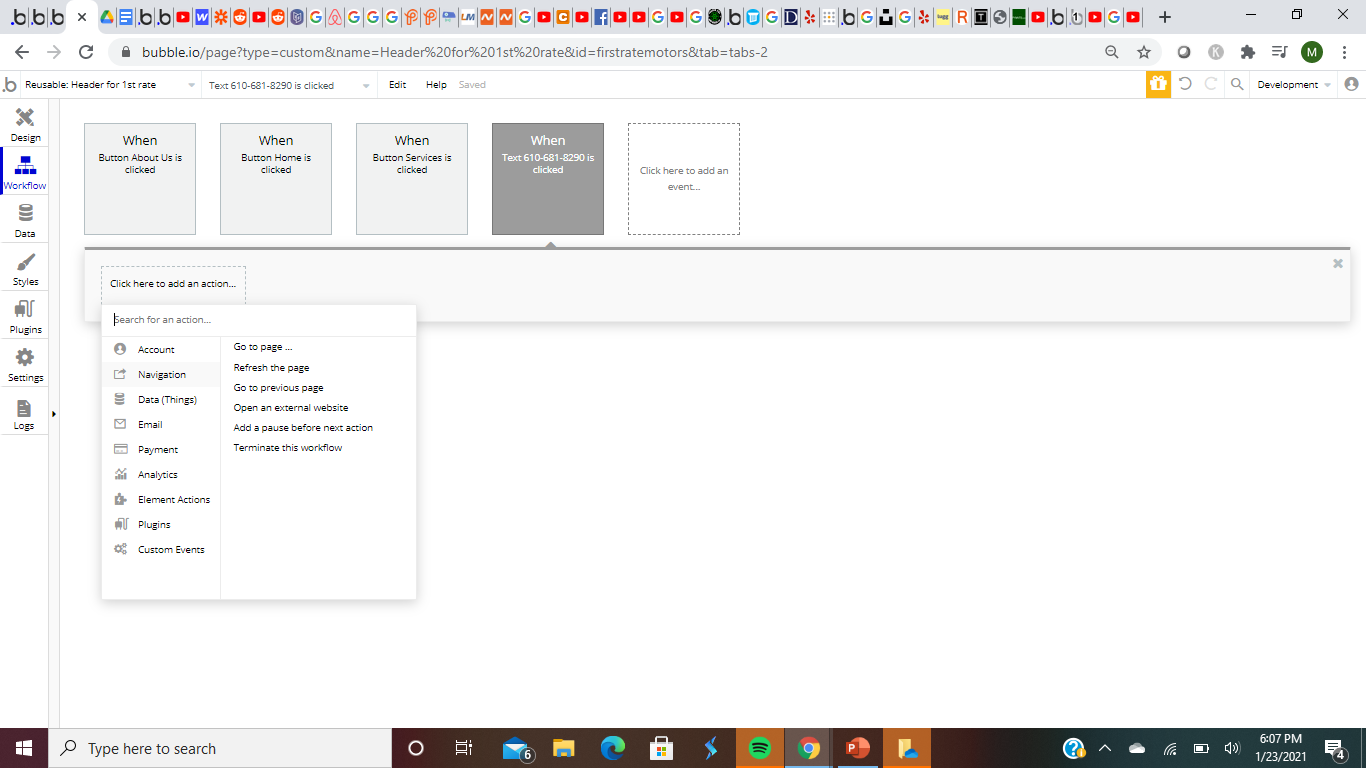Switch to the Workflow tab in sidebar

[x=25, y=173]
